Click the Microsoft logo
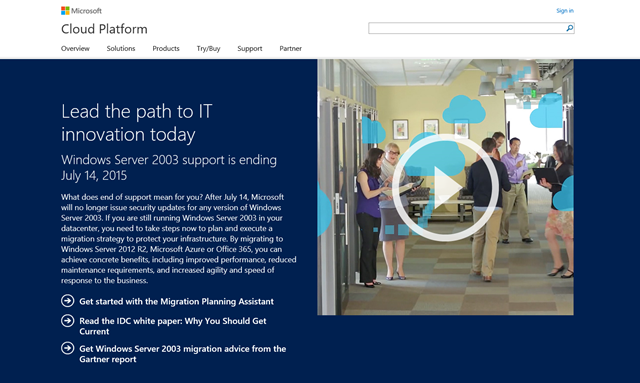The width and height of the screenshot is (640, 383). point(81,11)
